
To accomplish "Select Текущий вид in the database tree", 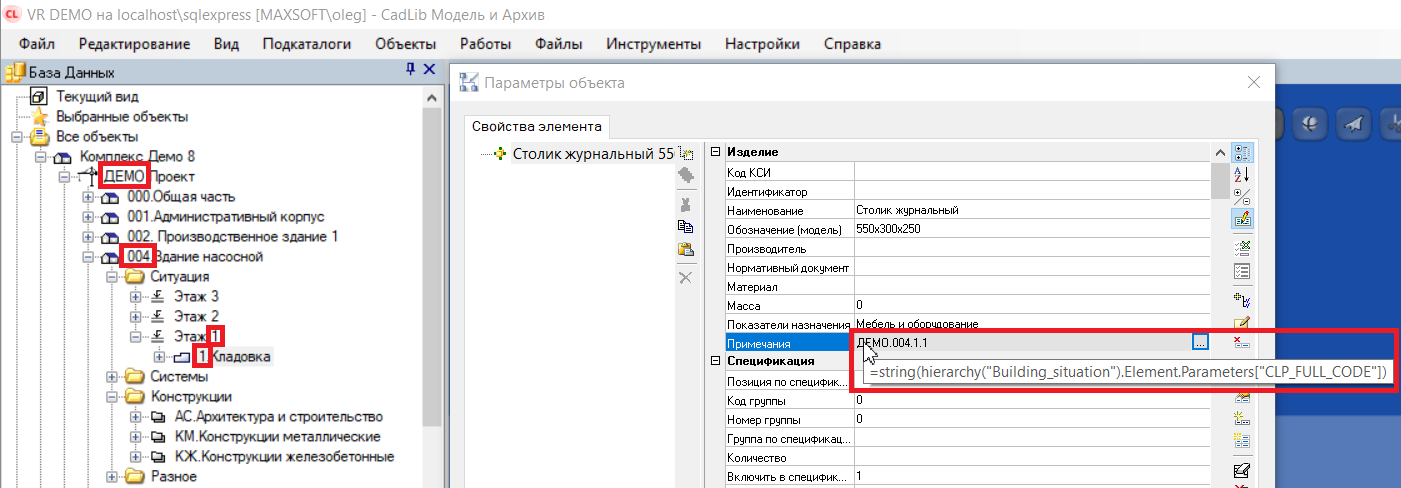I will pos(97,96).
